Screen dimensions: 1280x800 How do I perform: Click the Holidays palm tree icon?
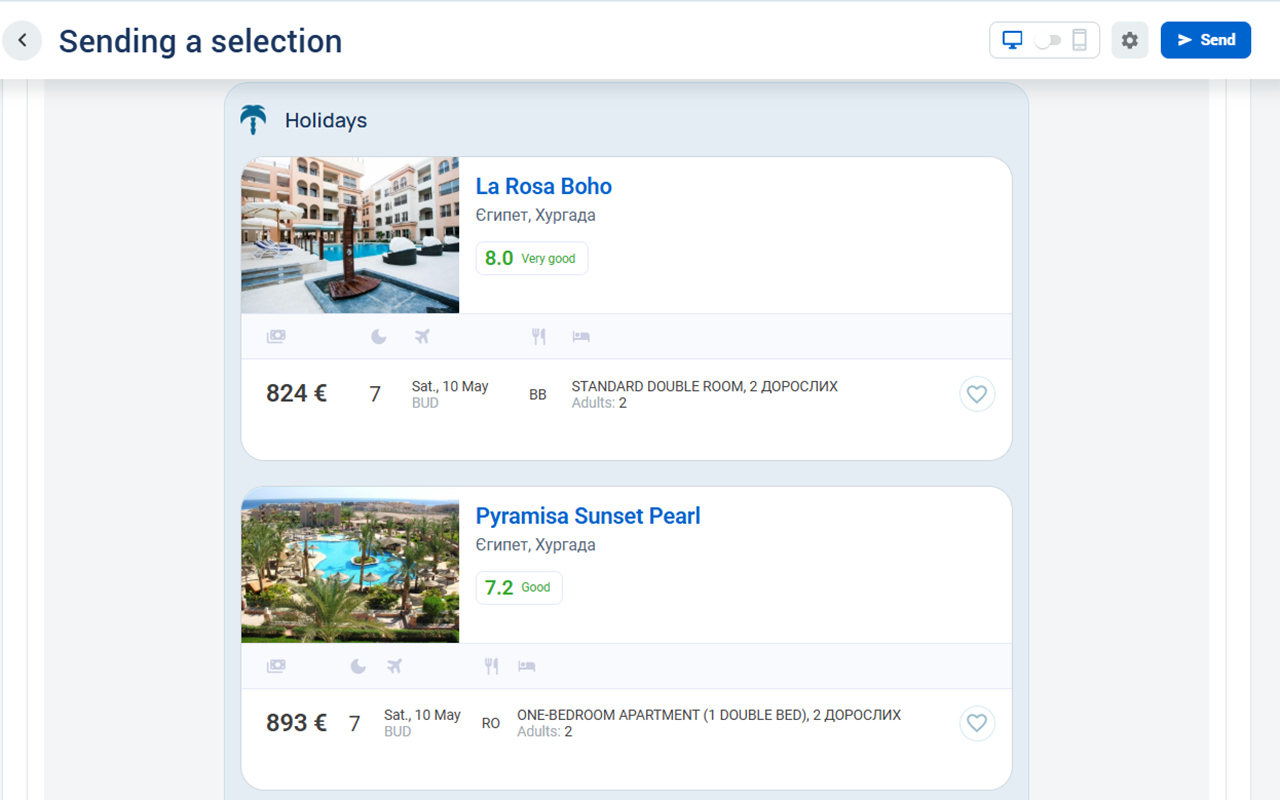pos(253,120)
